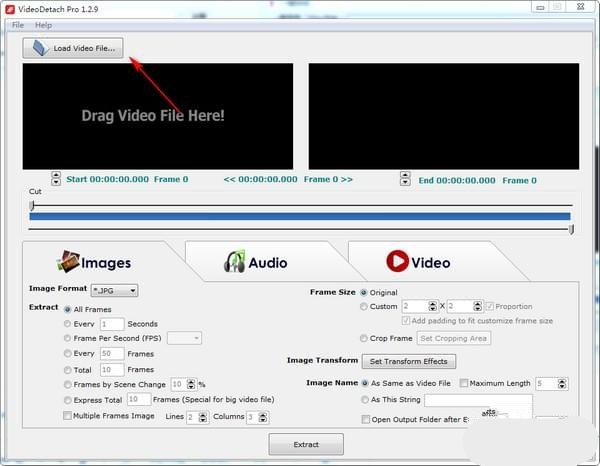Click the Total Frames count field

(112, 370)
